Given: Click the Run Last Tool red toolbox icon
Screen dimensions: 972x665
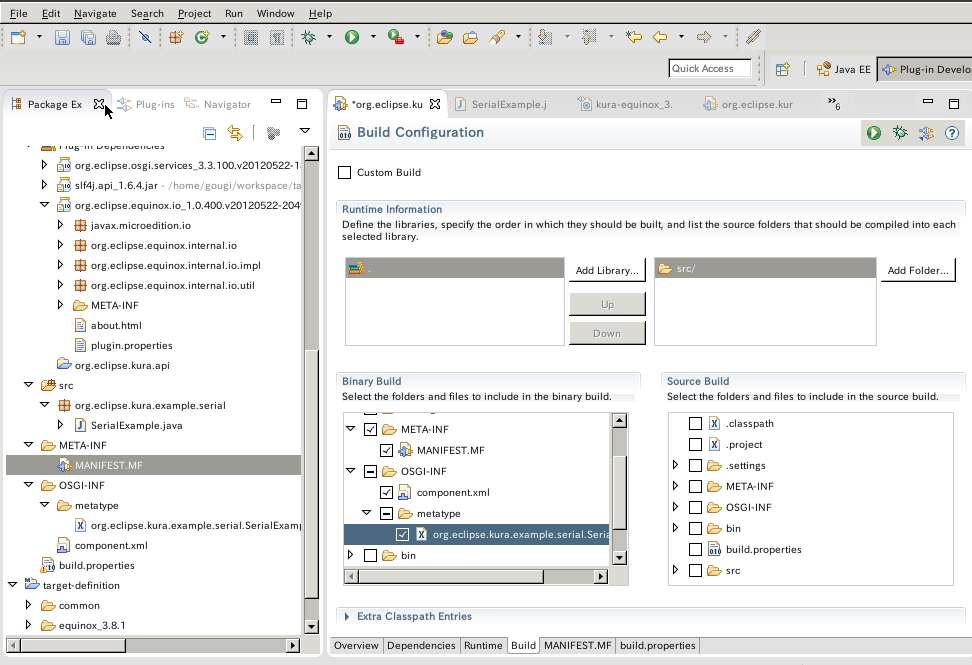Looking at the screenshot, I should click(395, 37).
